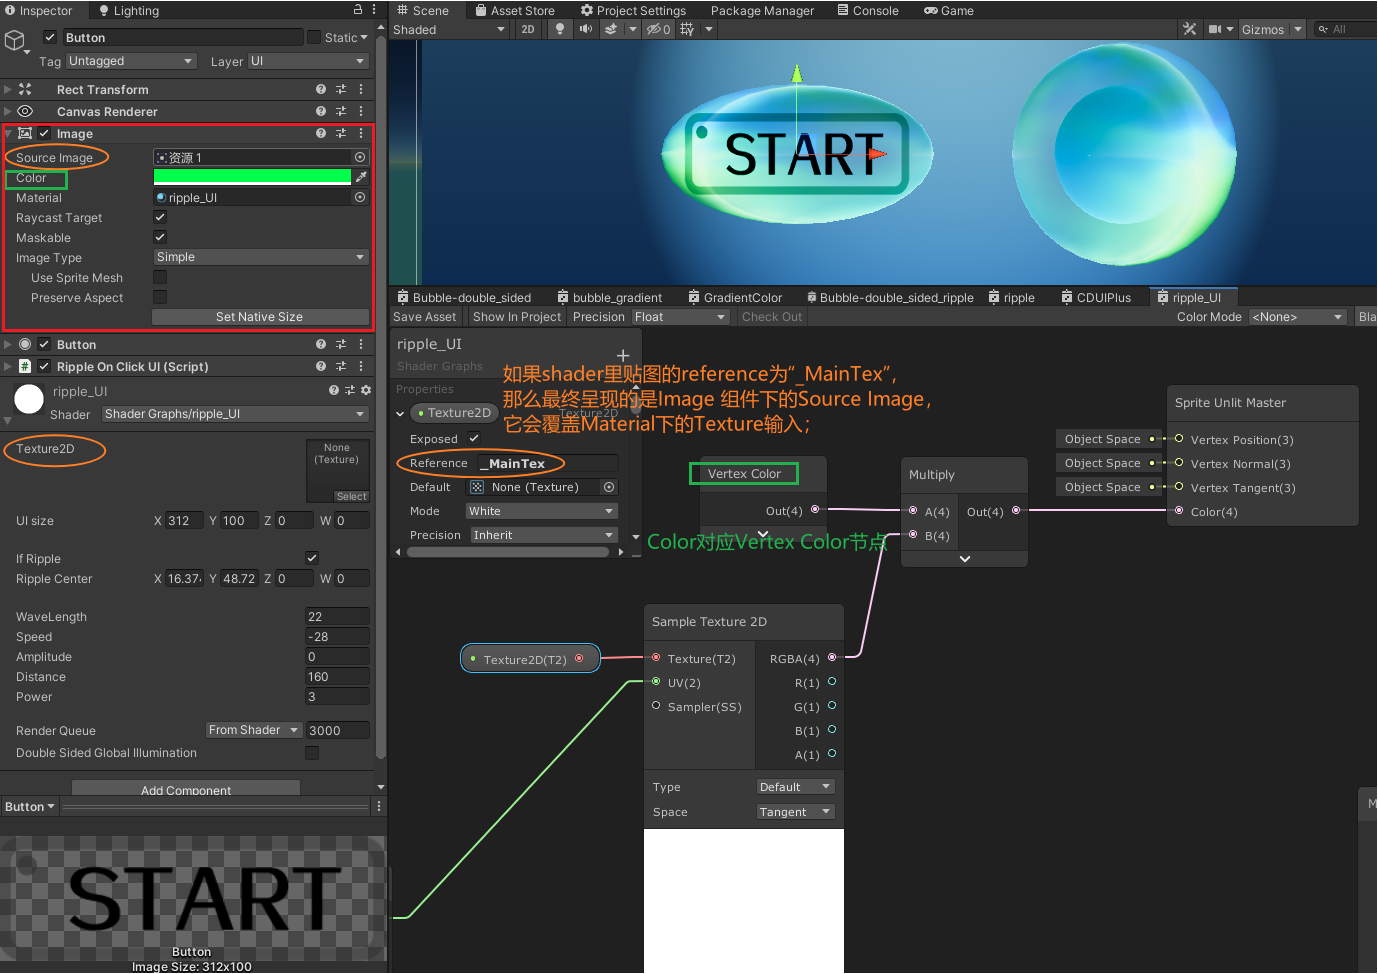The image size is (1378, 974).
Task: Click the Save Asset button
Action: pyautogui.click(x=425, y=317)
